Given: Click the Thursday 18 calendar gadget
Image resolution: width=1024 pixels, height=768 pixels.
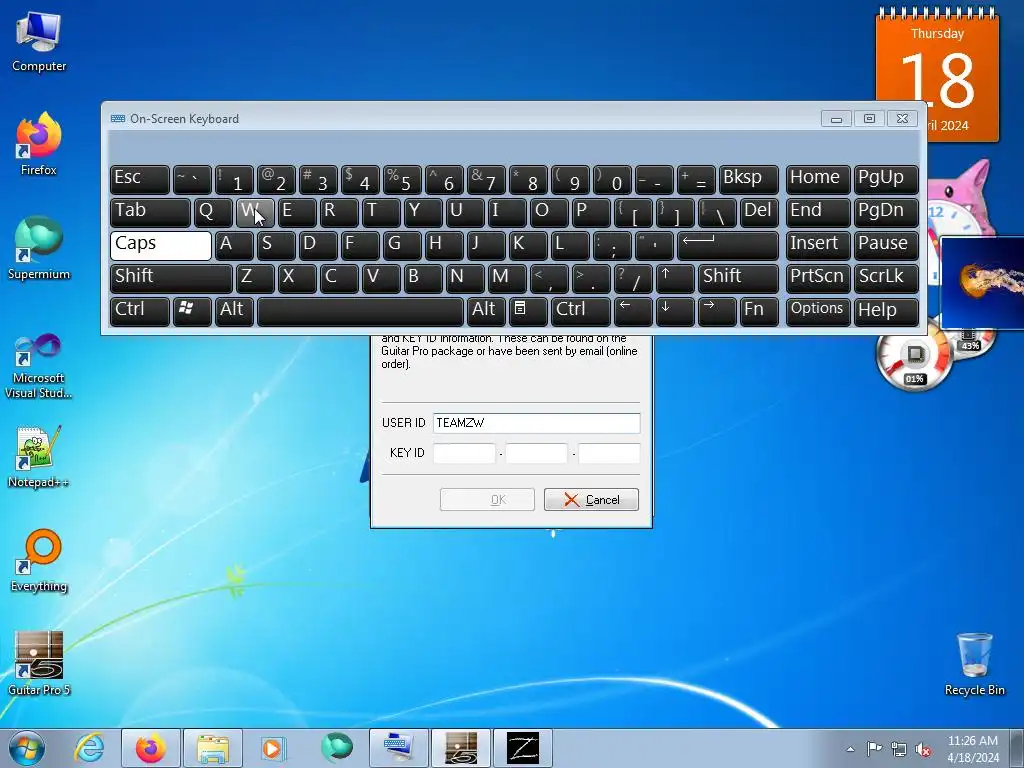Looking at the screenshot, I should coord(936,75).
